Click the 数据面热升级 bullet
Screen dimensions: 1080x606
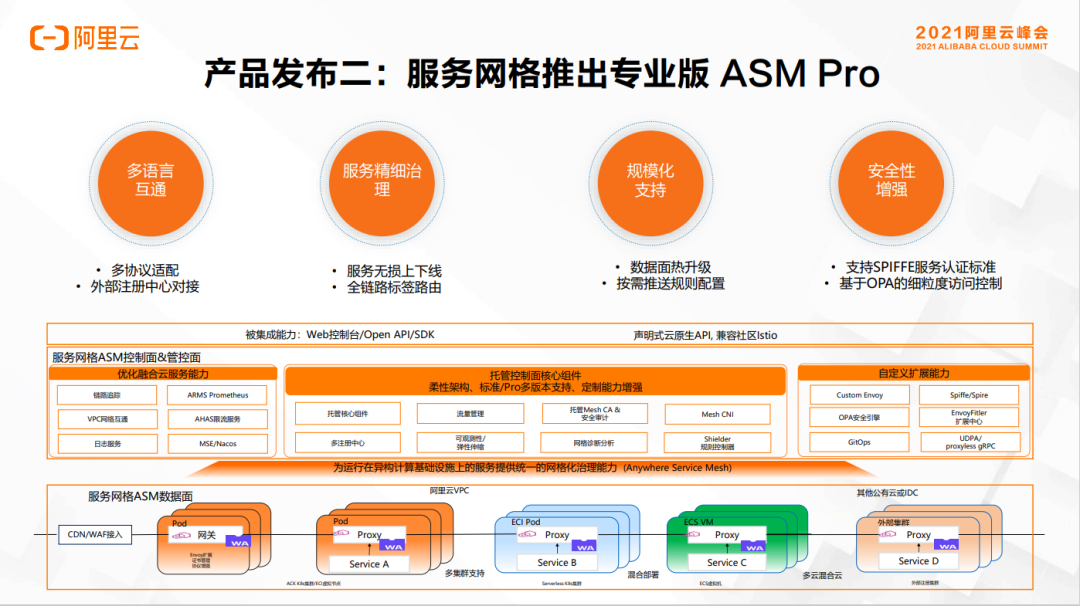[670, 267]
